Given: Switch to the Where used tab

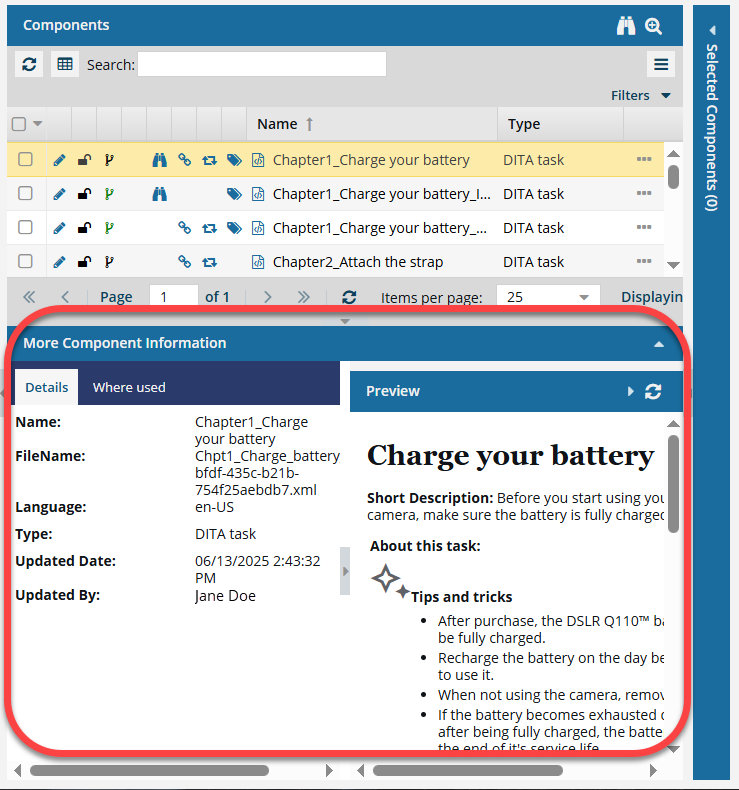Looking at the screenshot, I should 129,387.
